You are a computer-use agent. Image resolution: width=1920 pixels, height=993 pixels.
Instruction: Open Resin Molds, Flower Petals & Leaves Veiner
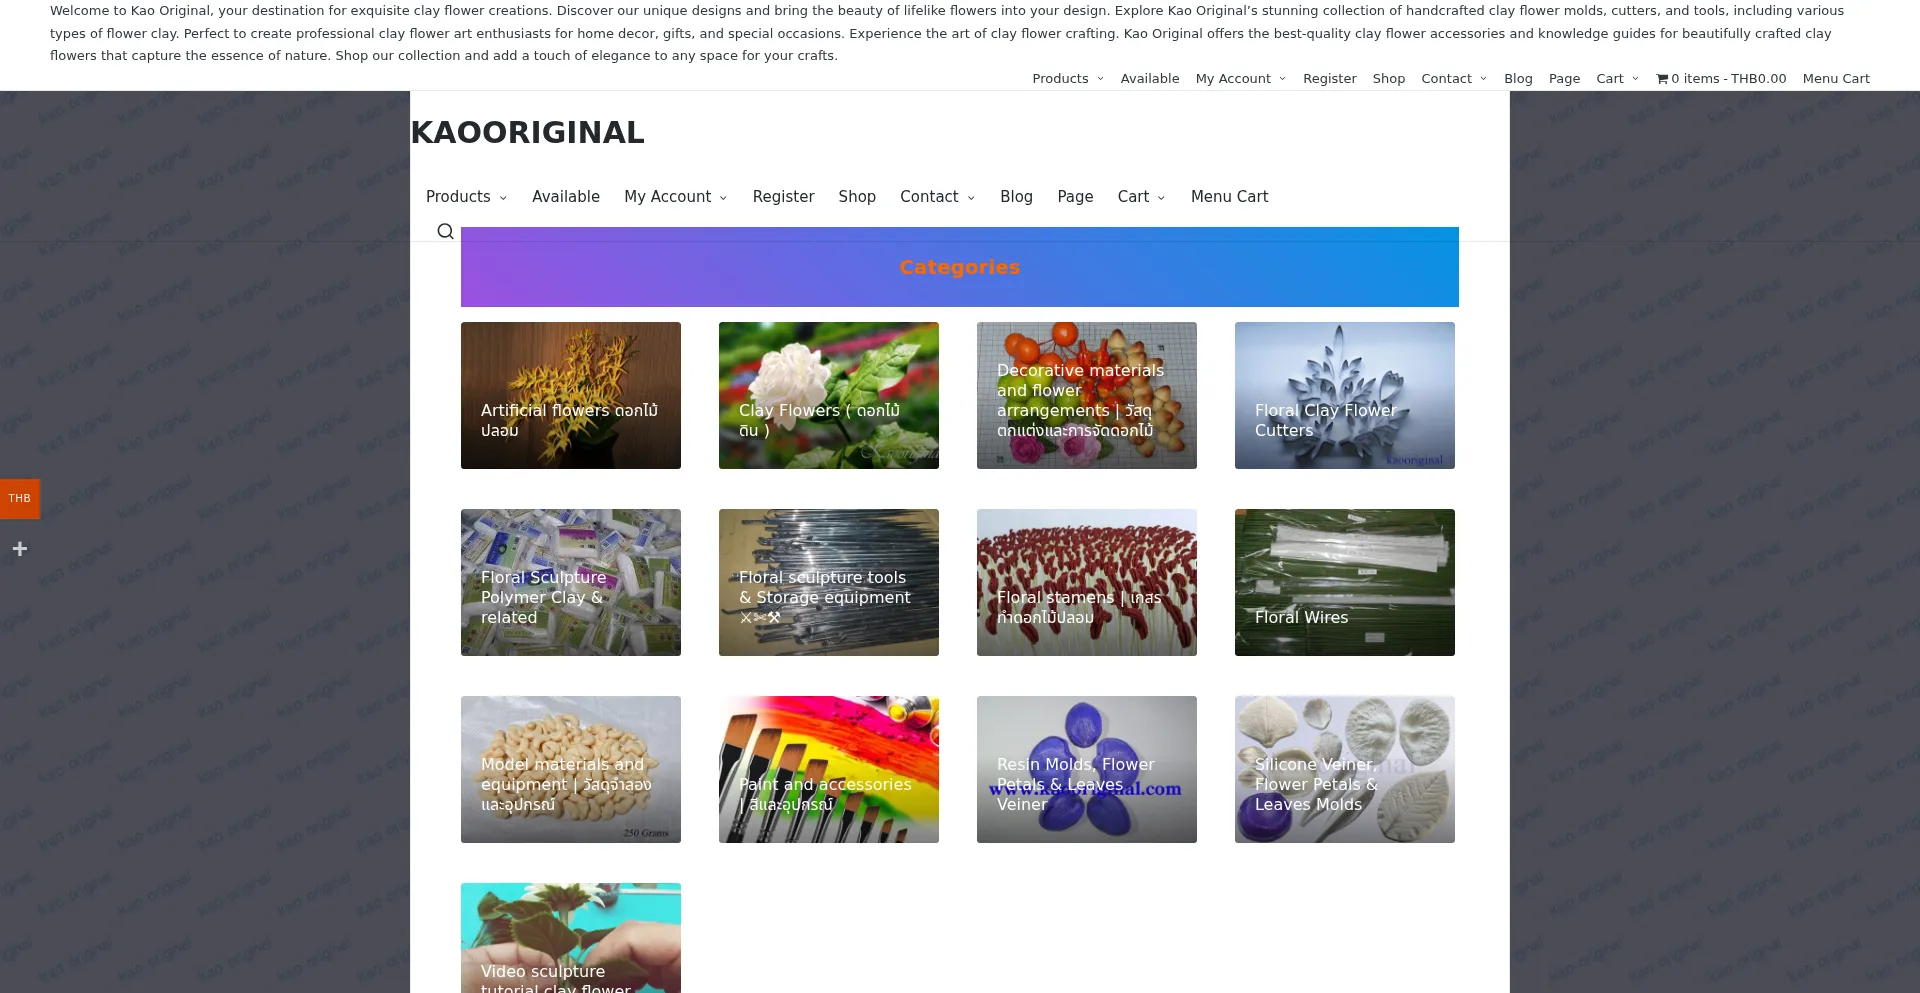[x=1087, y=769]
